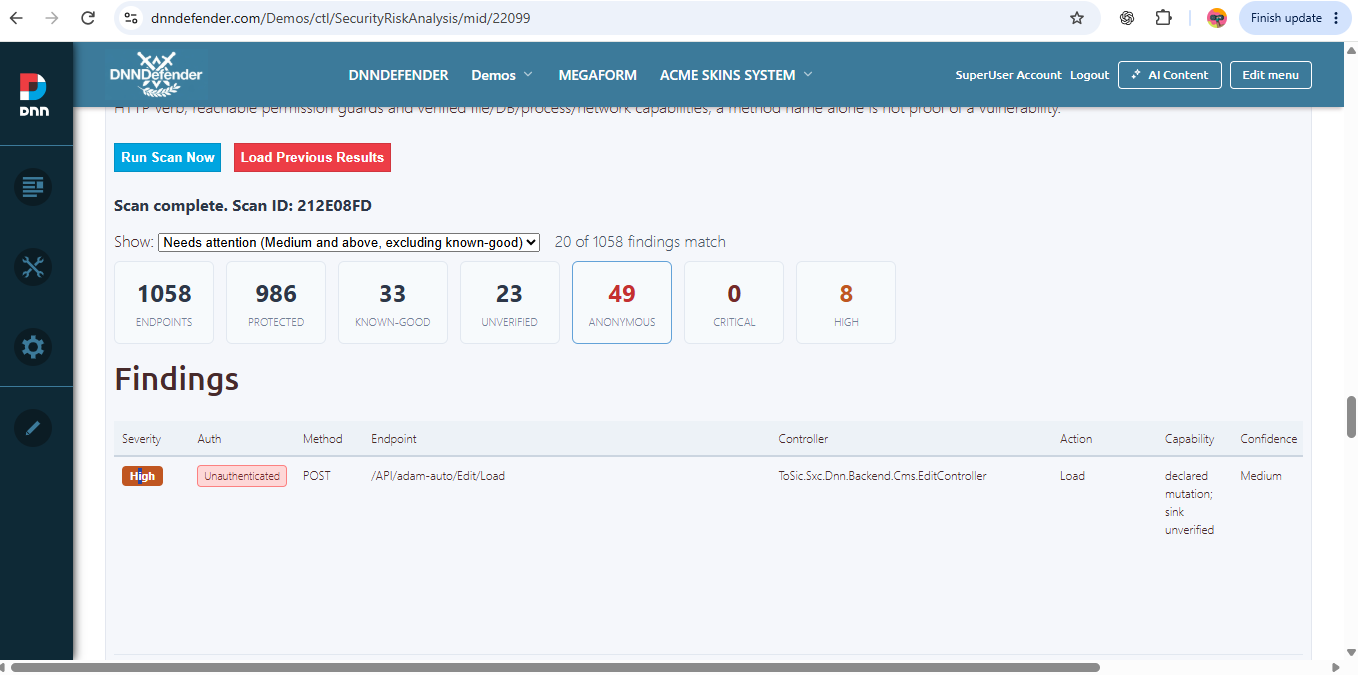Go back using the browser back arrow
This screenshot has width=1358, height=675.
pyautogui.click(x=17, y=18)
